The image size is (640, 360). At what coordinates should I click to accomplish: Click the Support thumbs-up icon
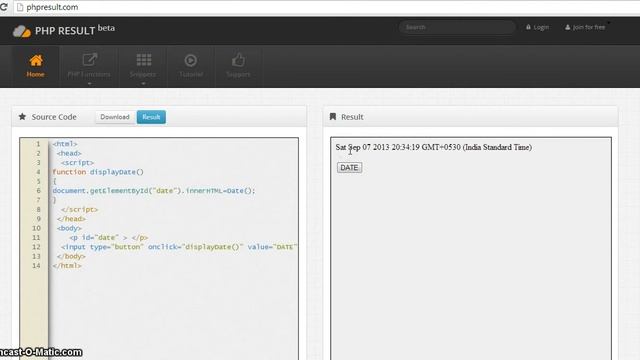[x=238, y=60]
